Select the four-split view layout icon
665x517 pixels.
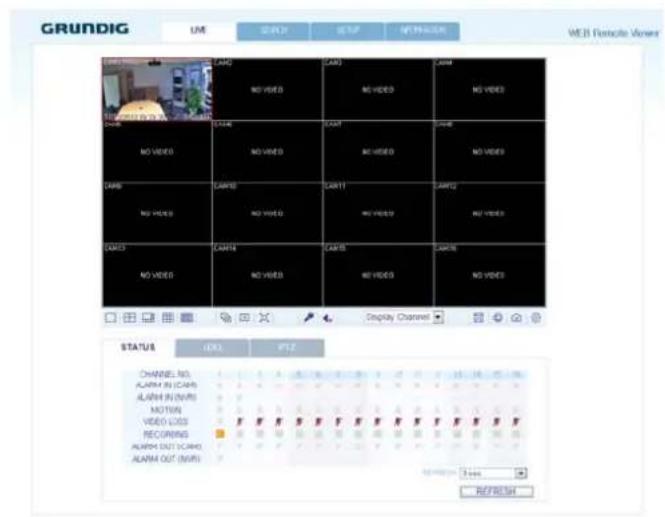[129, 318]
